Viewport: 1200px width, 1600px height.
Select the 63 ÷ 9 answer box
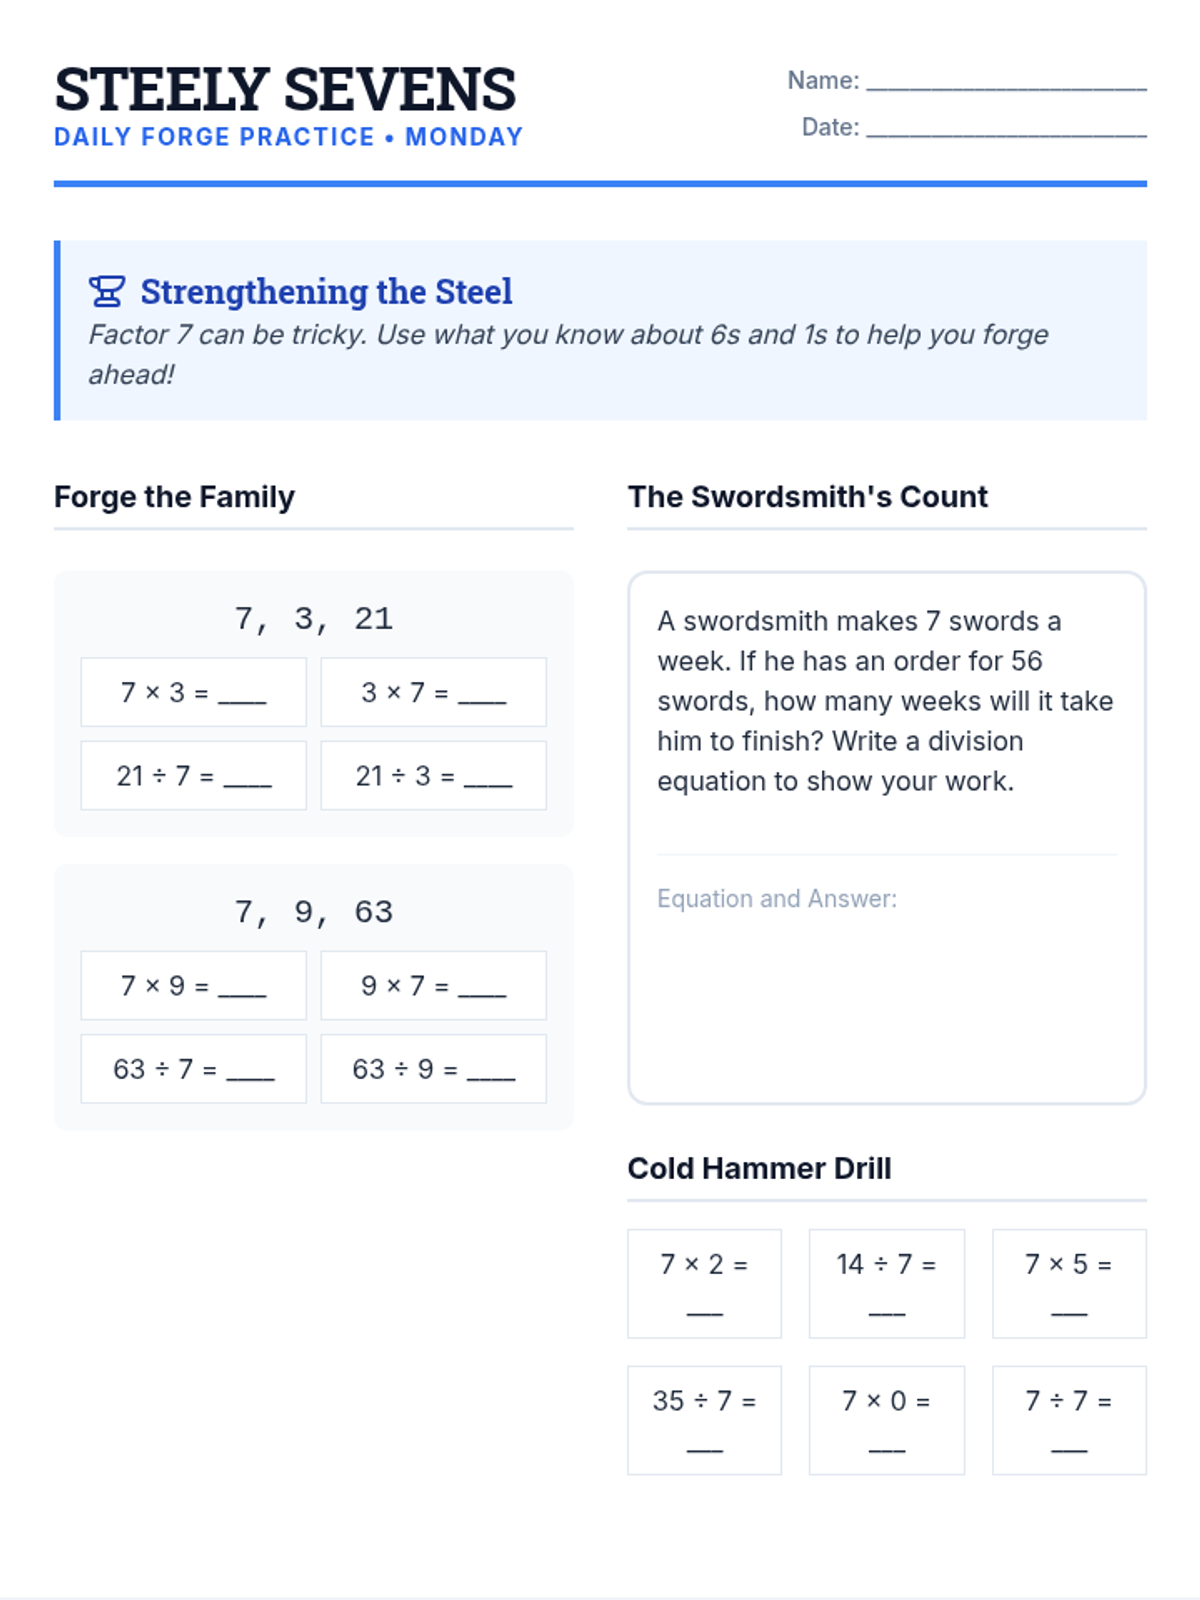coord(433,1069)
